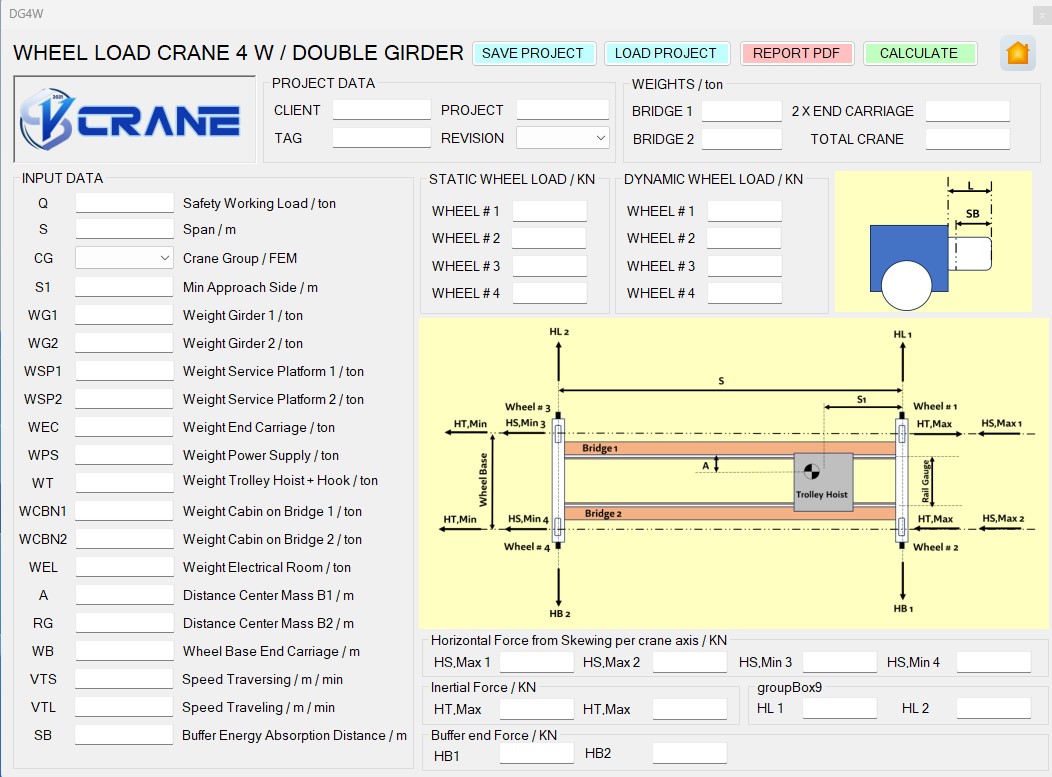Image resolution: width=1052 pixels, height=777 pixels.
Task: Focus the HS,Max 1 skewing force field
Action: [537, 662]
